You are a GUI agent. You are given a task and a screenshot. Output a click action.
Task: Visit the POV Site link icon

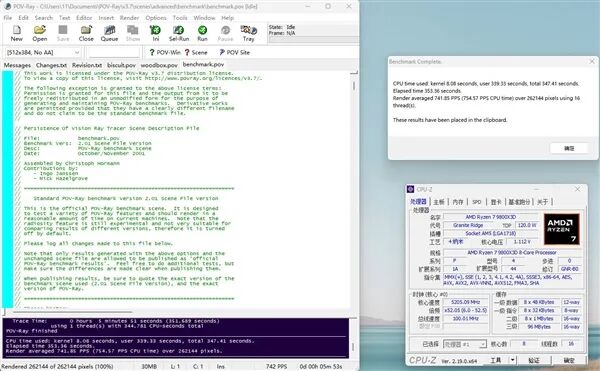tap(235, 52)
